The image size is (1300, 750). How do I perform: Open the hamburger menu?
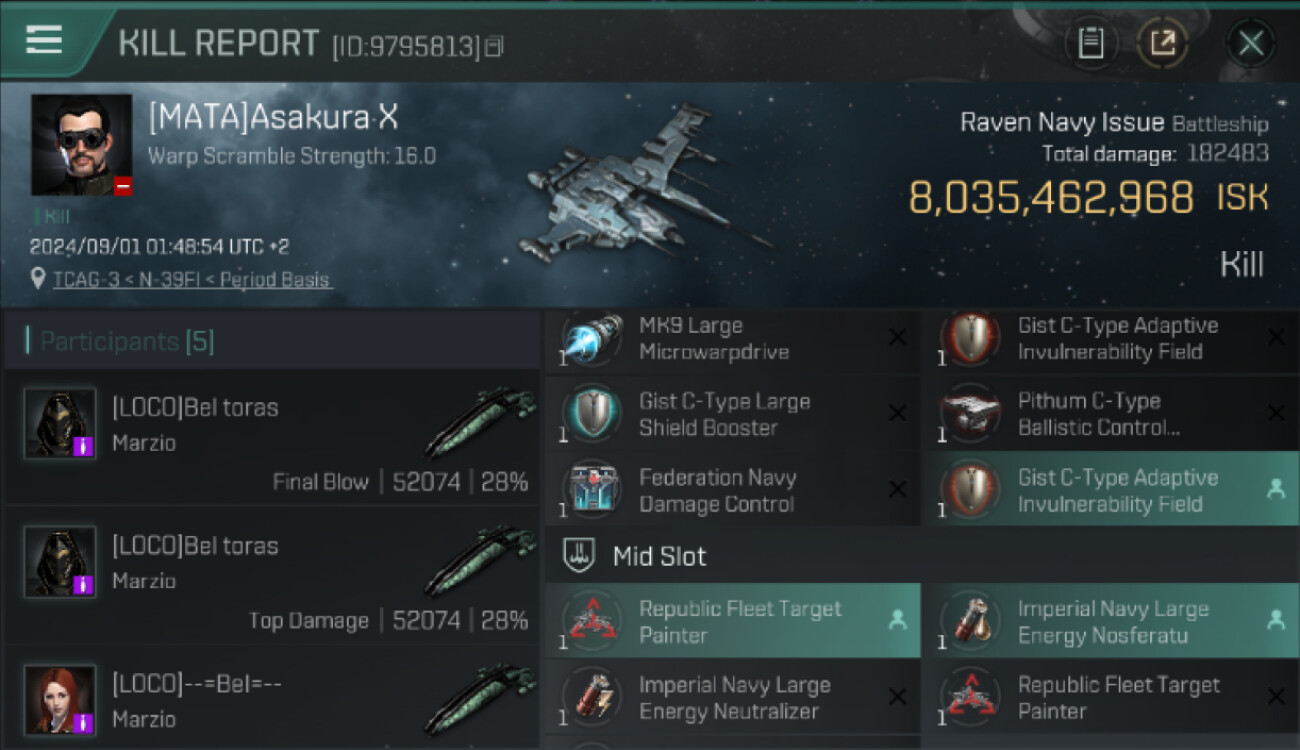[x=45, y=40]
